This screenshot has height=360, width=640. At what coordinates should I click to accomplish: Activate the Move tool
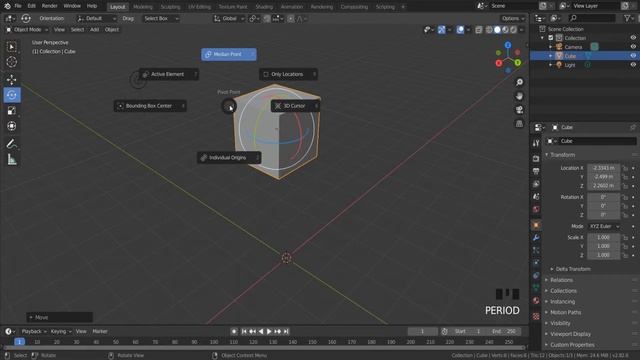[x=12, y=80]
